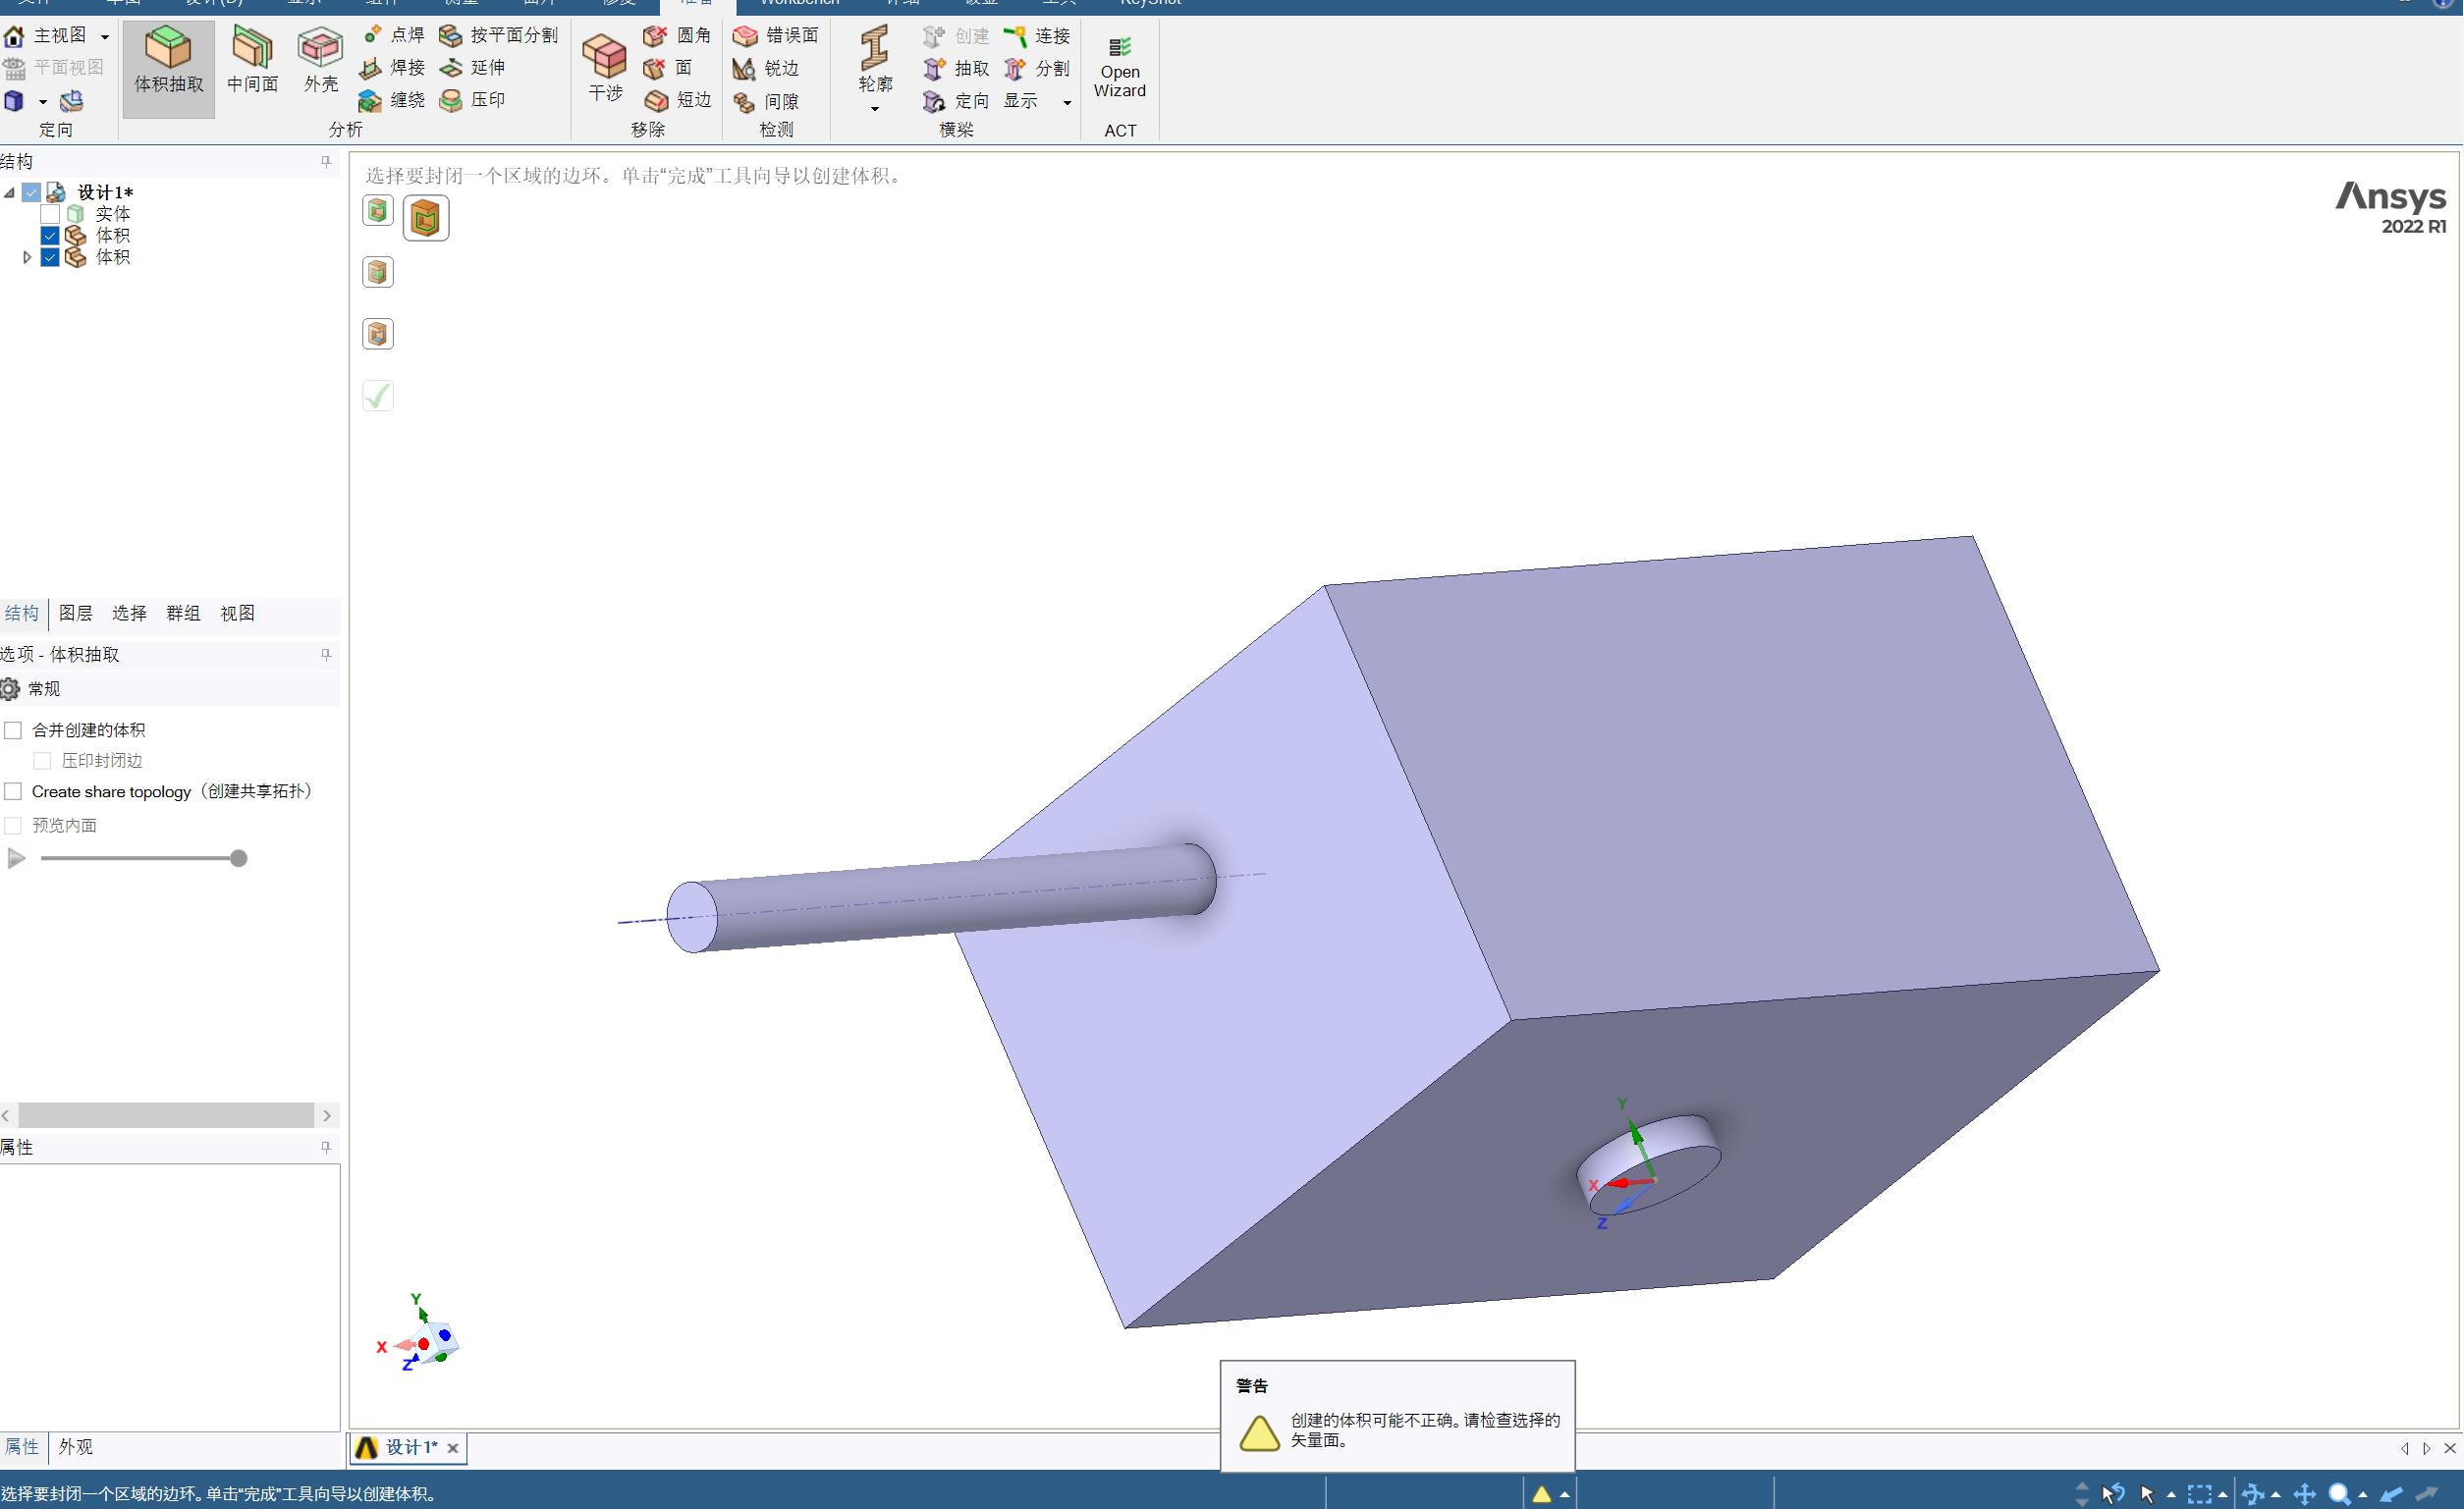Switch to the 图层 (Layers) tab

click(x=75, y=613)
